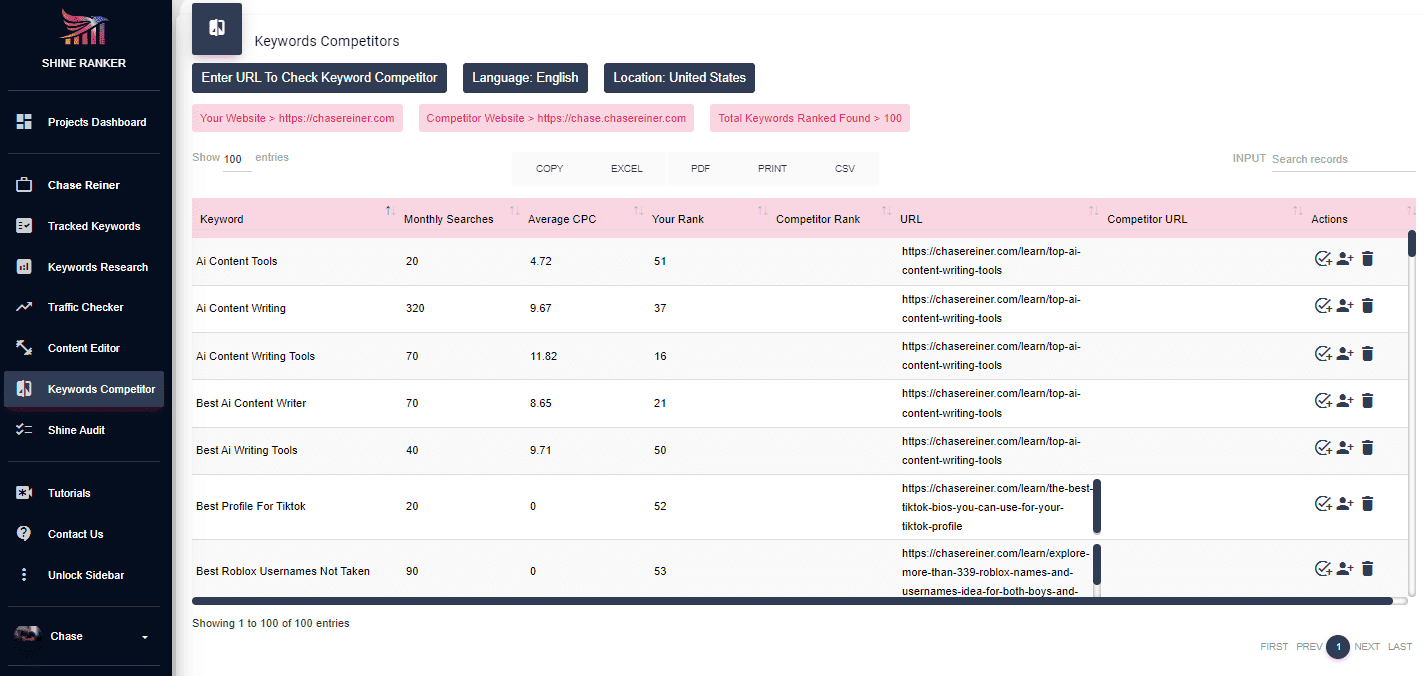The height and width of the screenshot is (676, 1424).
Task: Click the briefcase icon beside Chase Reiner
Action: [x=24, y=185]
